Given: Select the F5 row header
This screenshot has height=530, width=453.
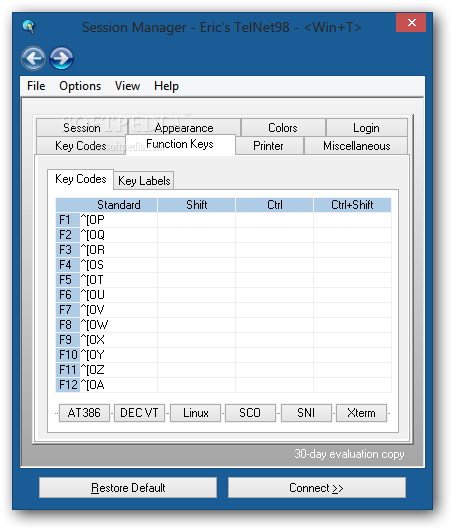Looking at the screenshot, I should (x=68, y=280).
